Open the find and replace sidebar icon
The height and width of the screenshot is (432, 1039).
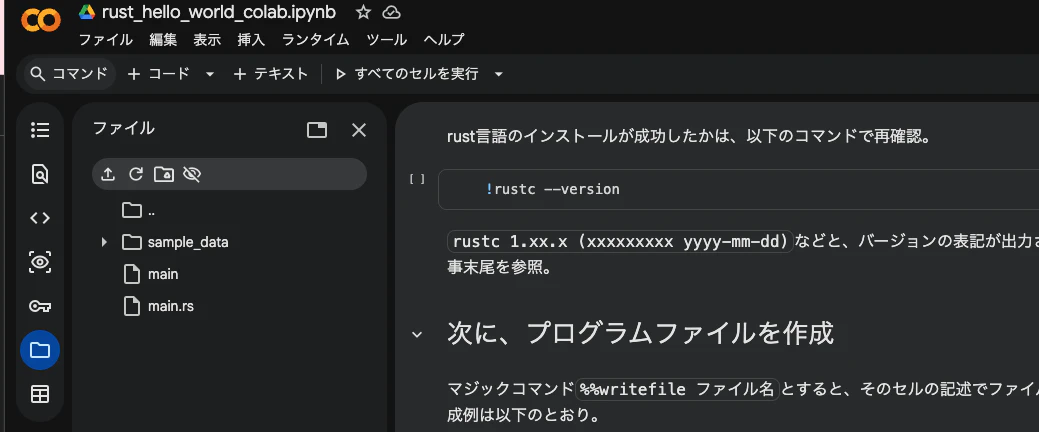pyautogui.click(x=40, y=174)
